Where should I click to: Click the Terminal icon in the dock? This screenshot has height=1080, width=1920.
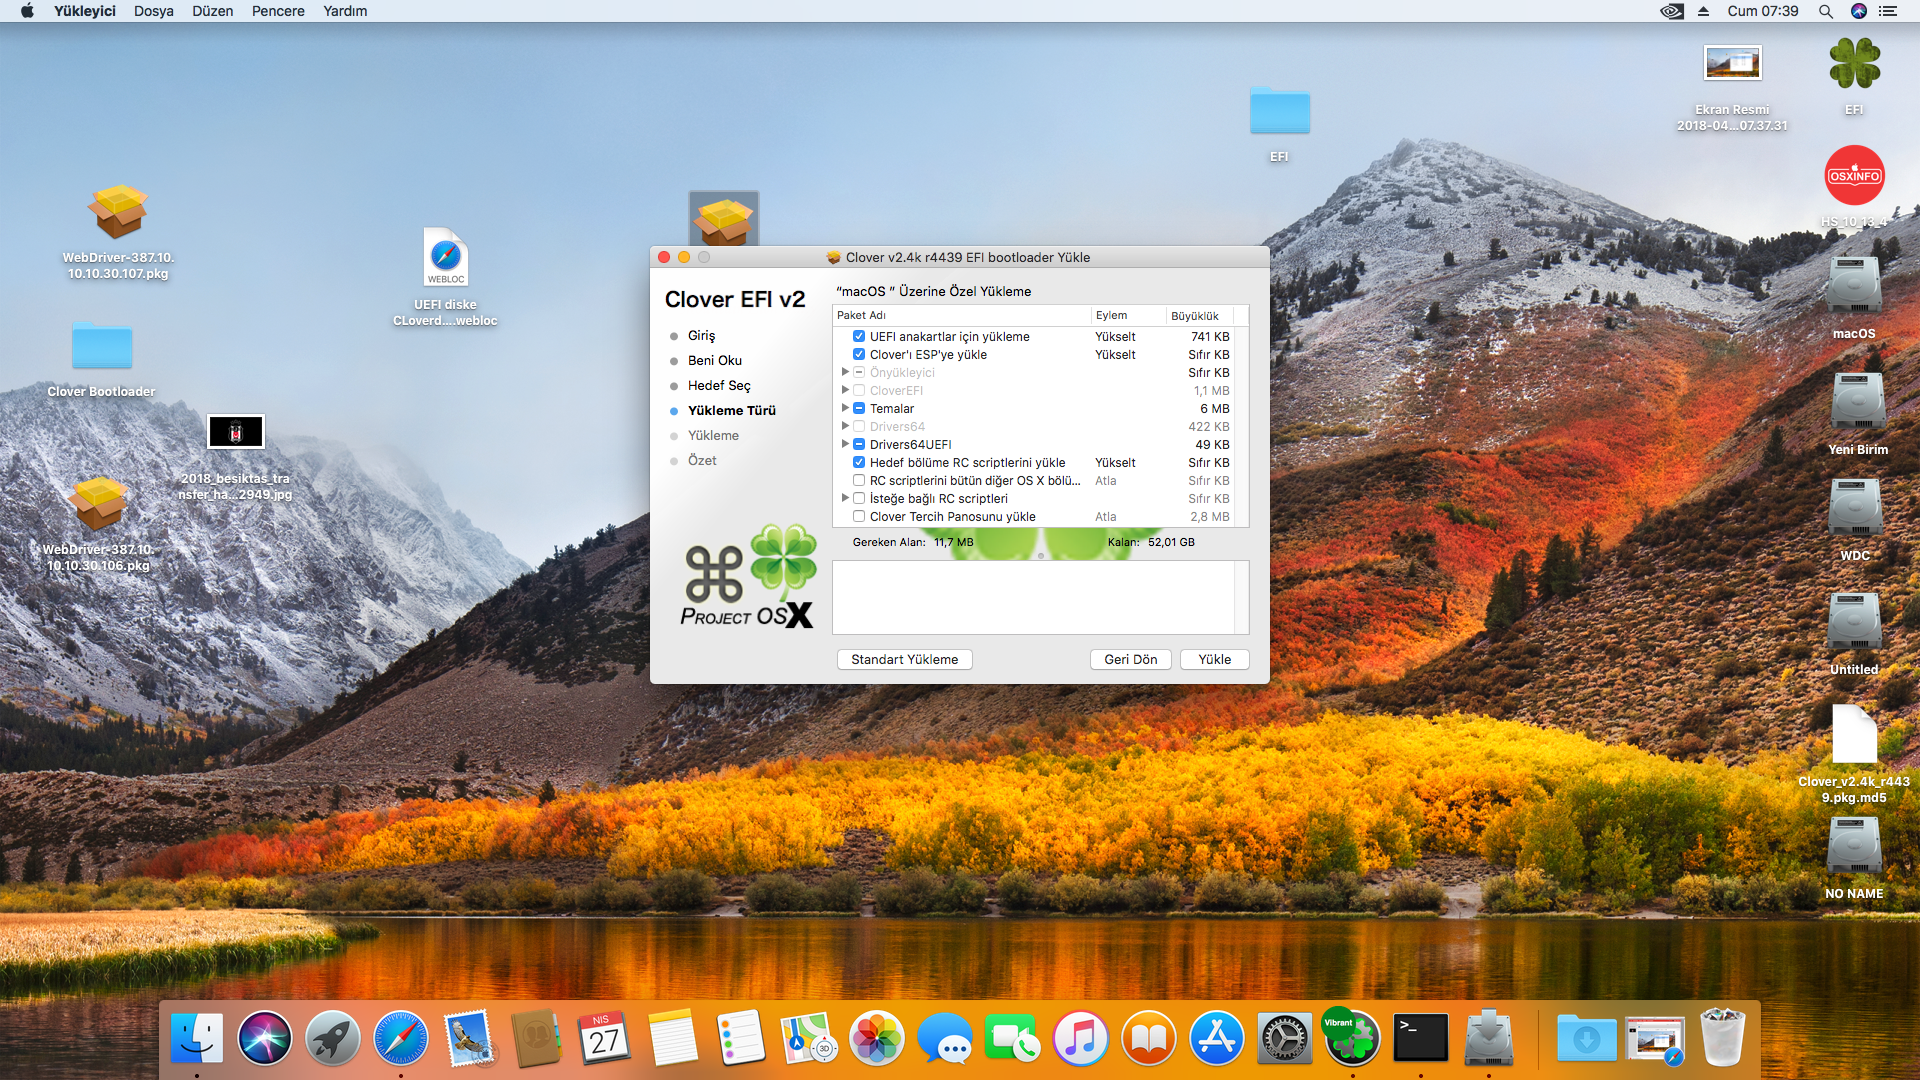(x=1421, y=1038)
